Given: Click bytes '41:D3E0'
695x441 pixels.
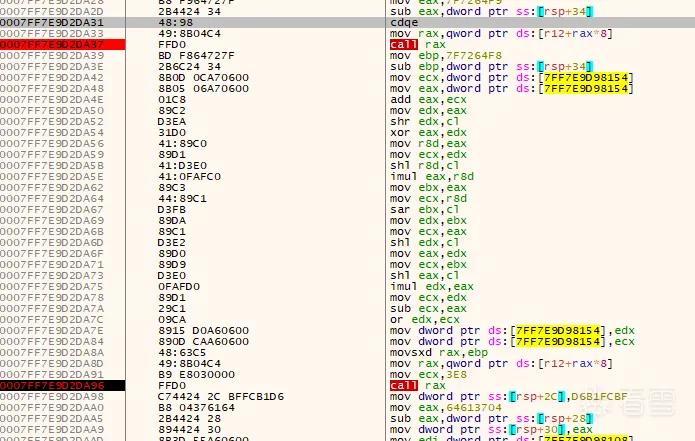Looking at the screenshot, I should (182, 165).
